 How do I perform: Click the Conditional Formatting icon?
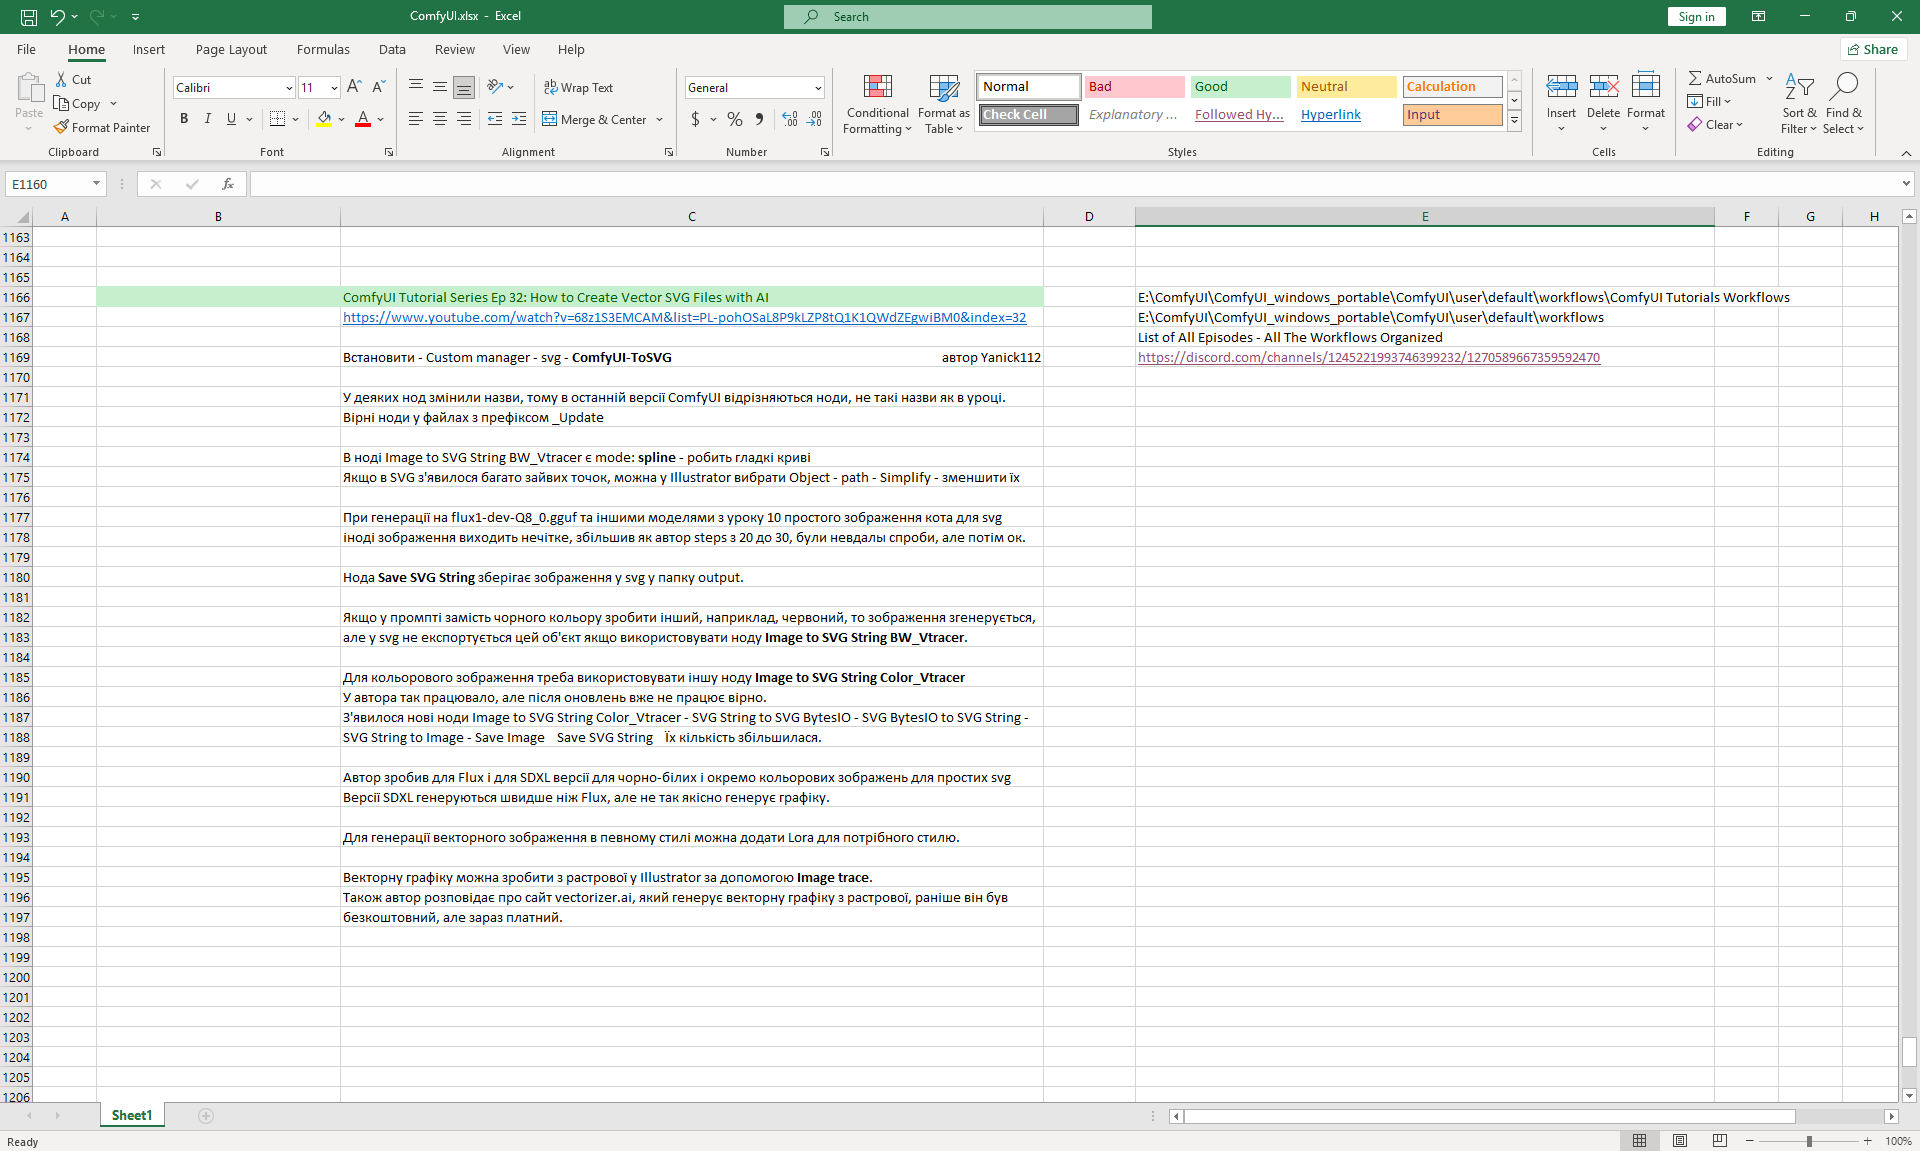[877, 88]
